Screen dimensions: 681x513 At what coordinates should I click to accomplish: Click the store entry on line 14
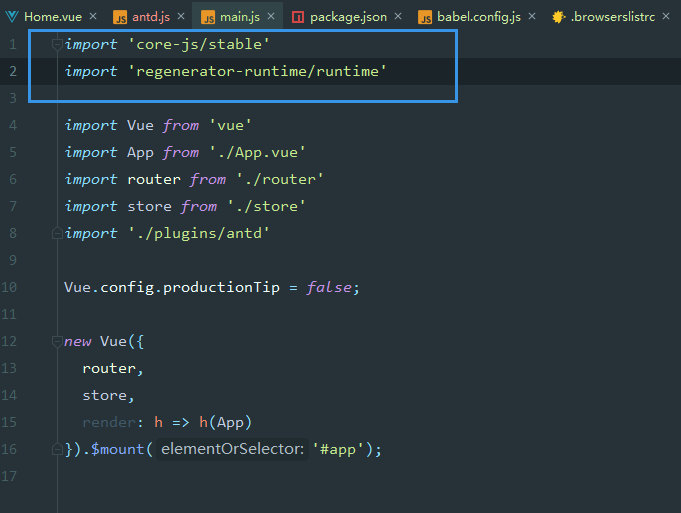pyautogui.click(x=105, y=395)
